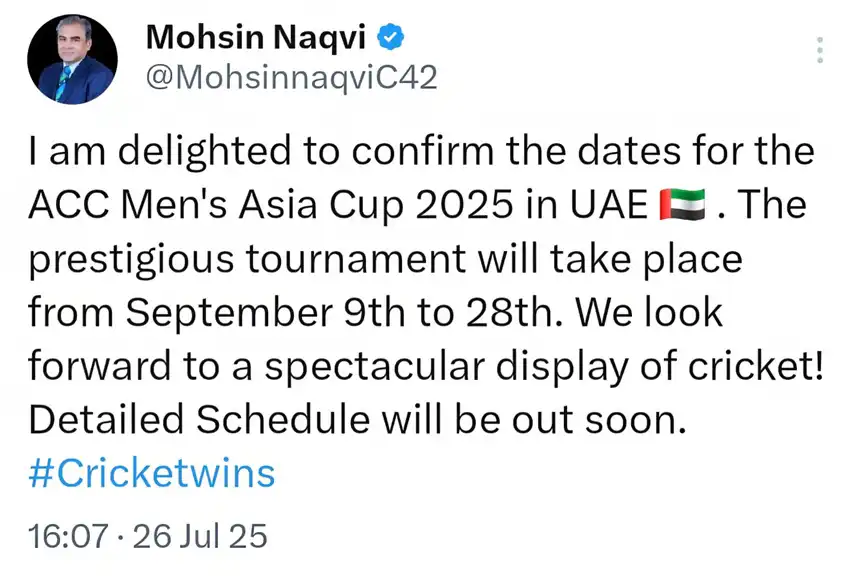Image resolution: width=865 pixels, height=577 pixels.
Task: Click the username line below the display name
Action: click(x=291, y=76)
